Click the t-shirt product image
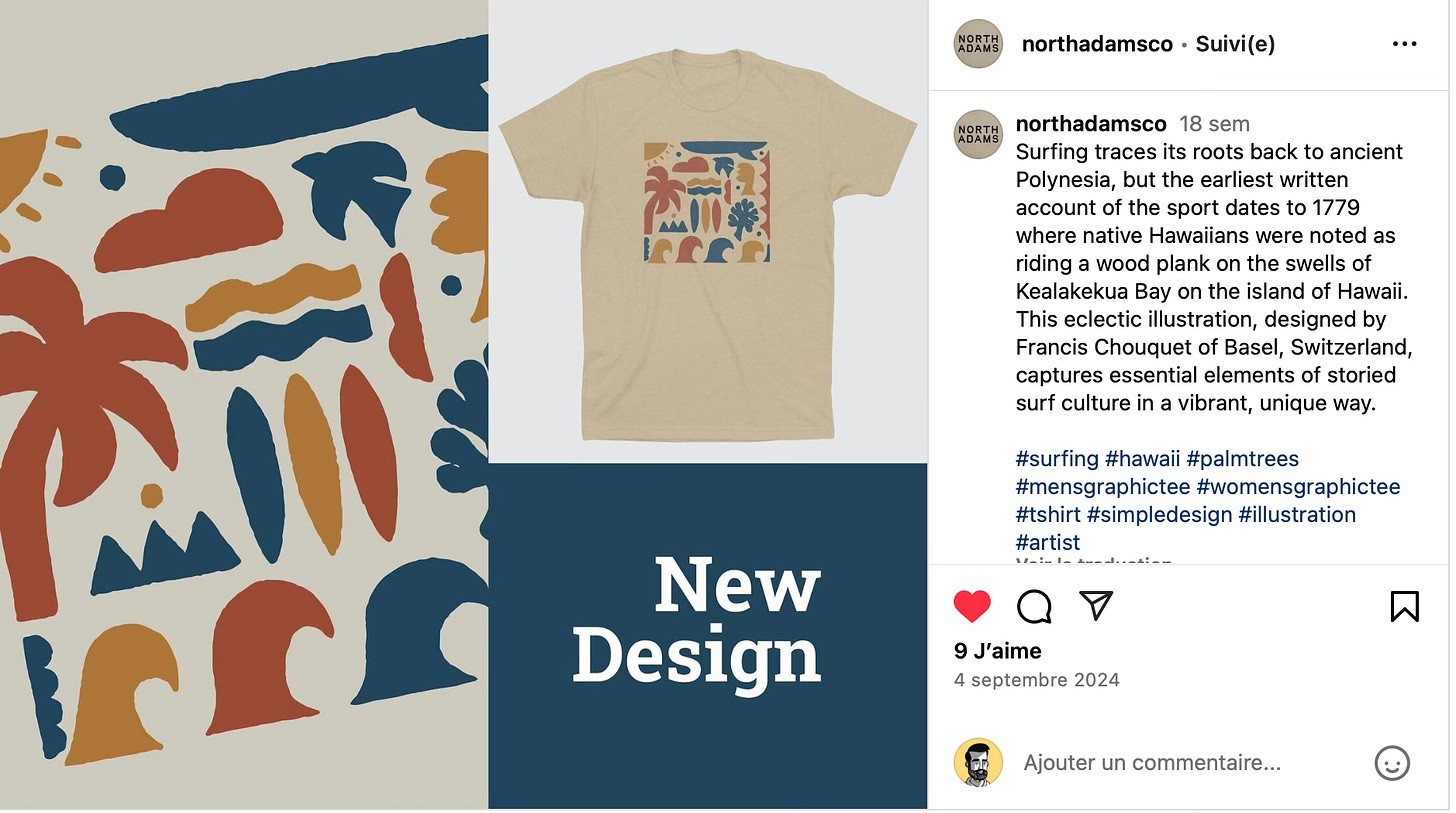Image resolution: width=1456 pixels, height=813 pixels. click(x=707, y=245)
